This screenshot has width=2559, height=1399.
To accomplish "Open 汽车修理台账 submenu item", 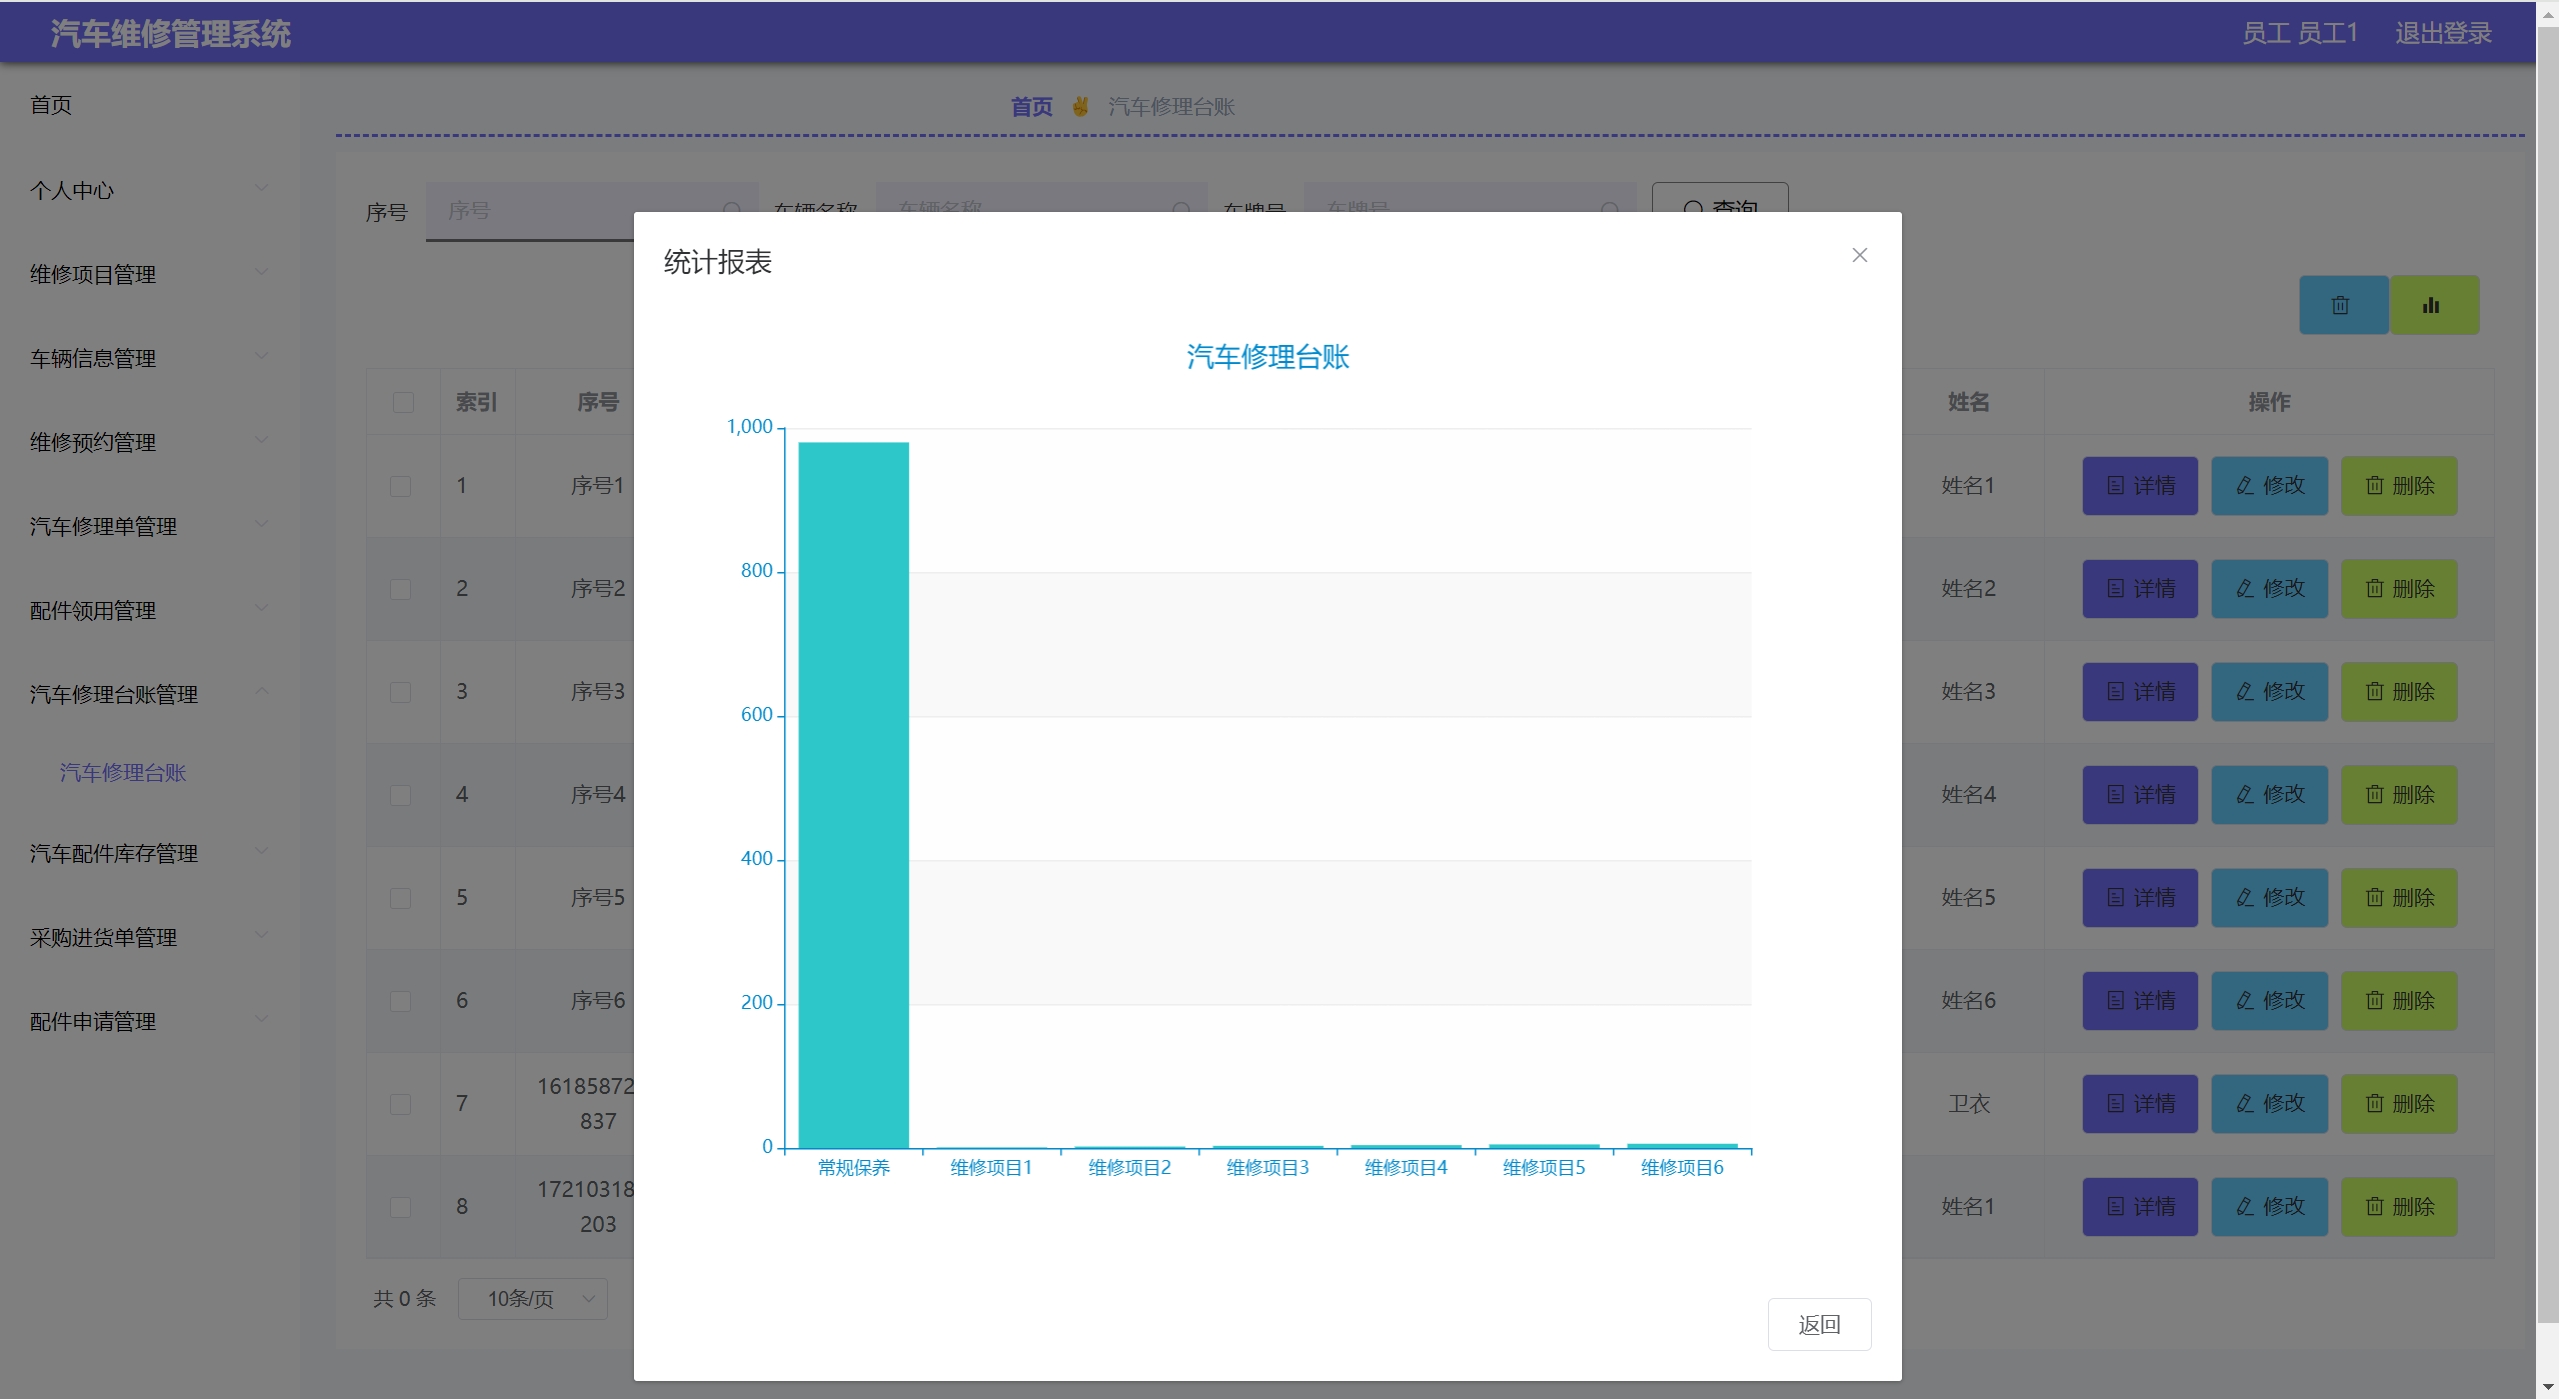I will (x=123, y=772).
